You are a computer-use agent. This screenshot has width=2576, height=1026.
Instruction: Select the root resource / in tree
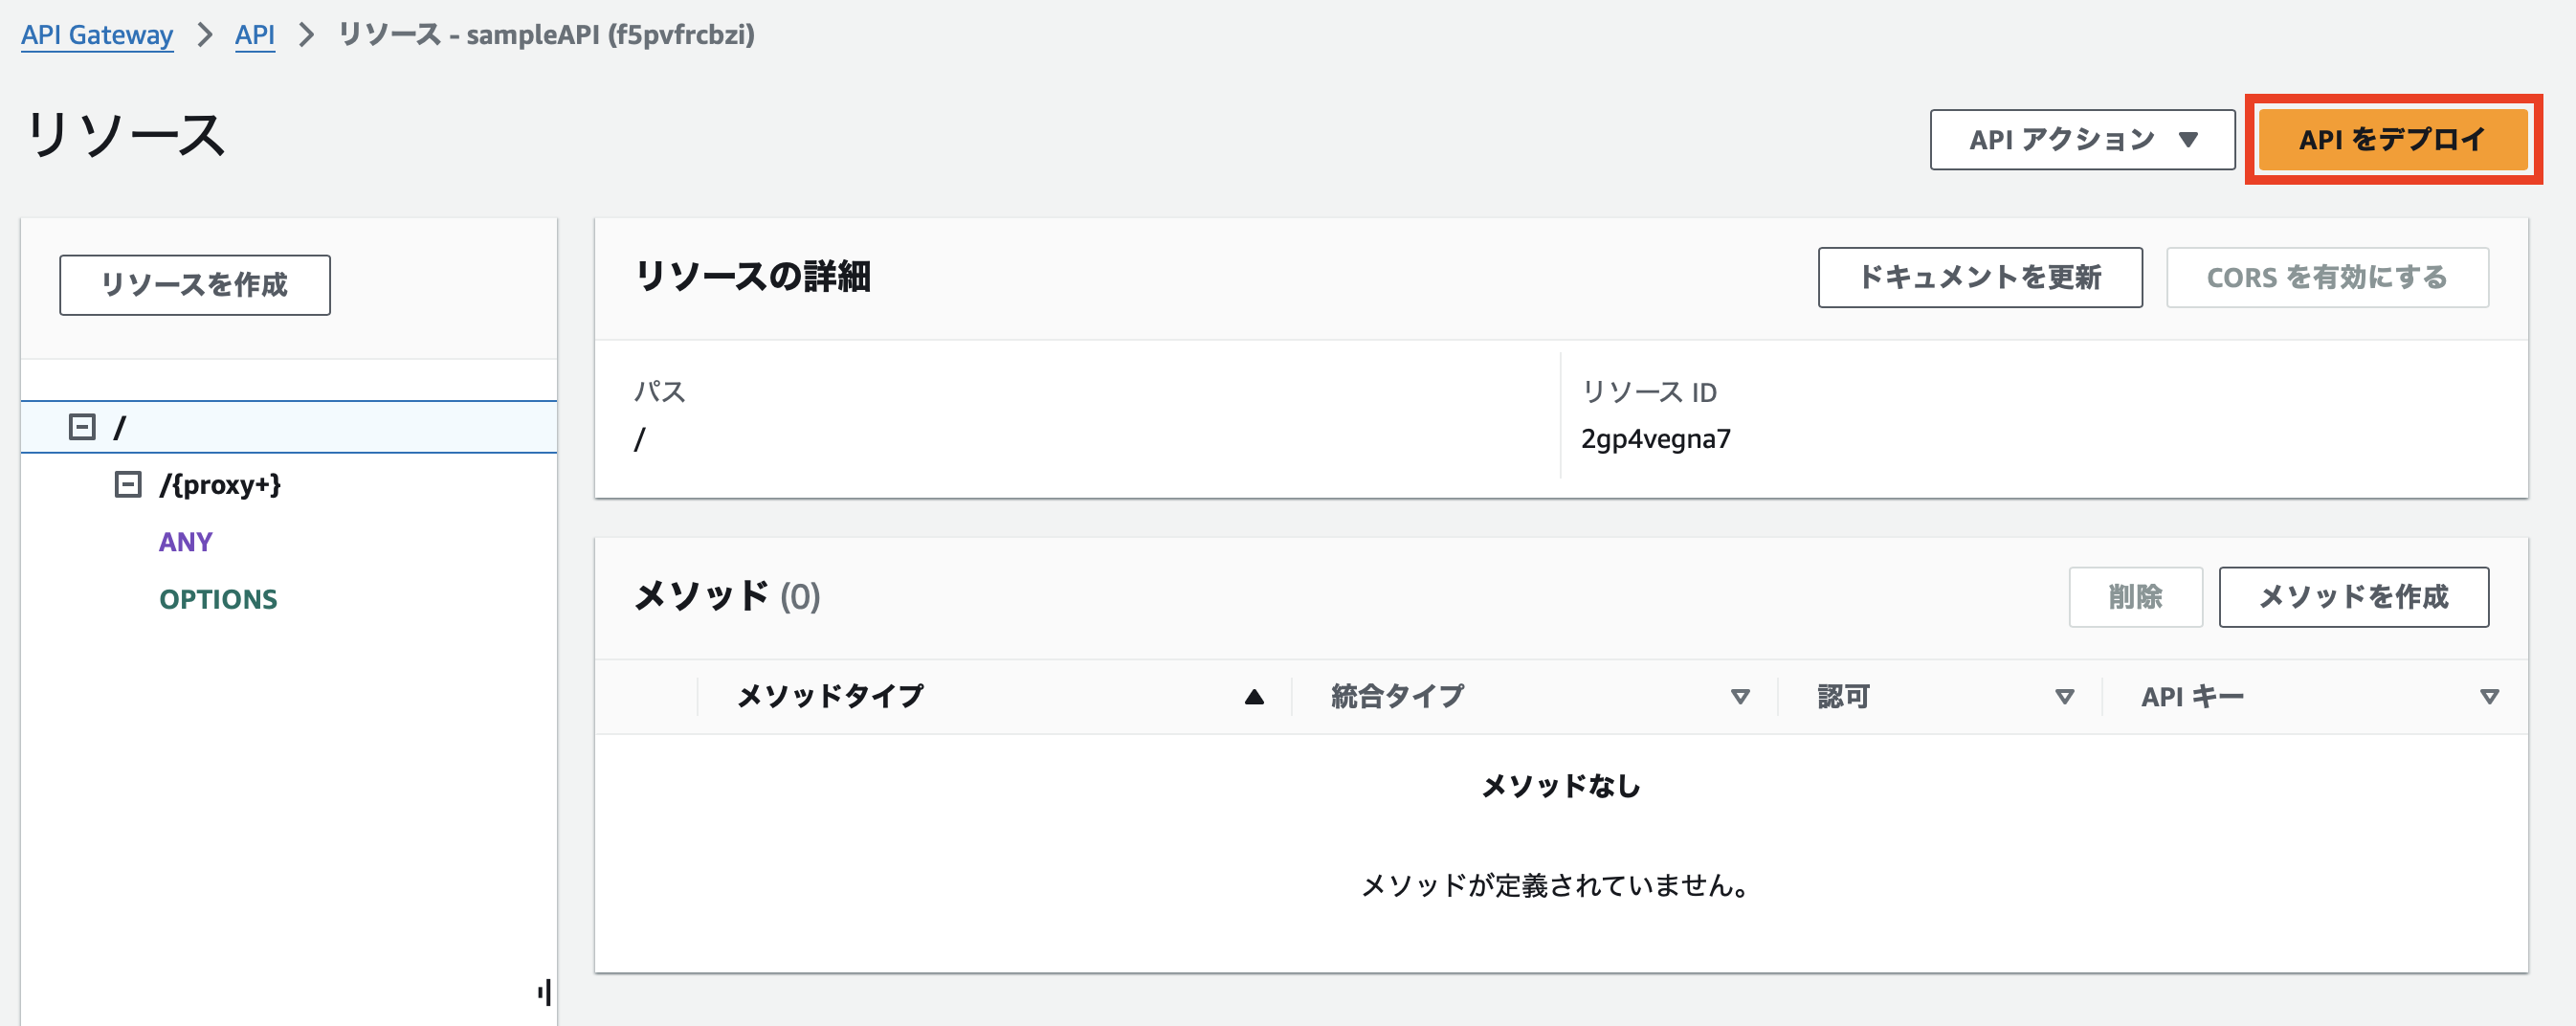(x=120, y=426)
